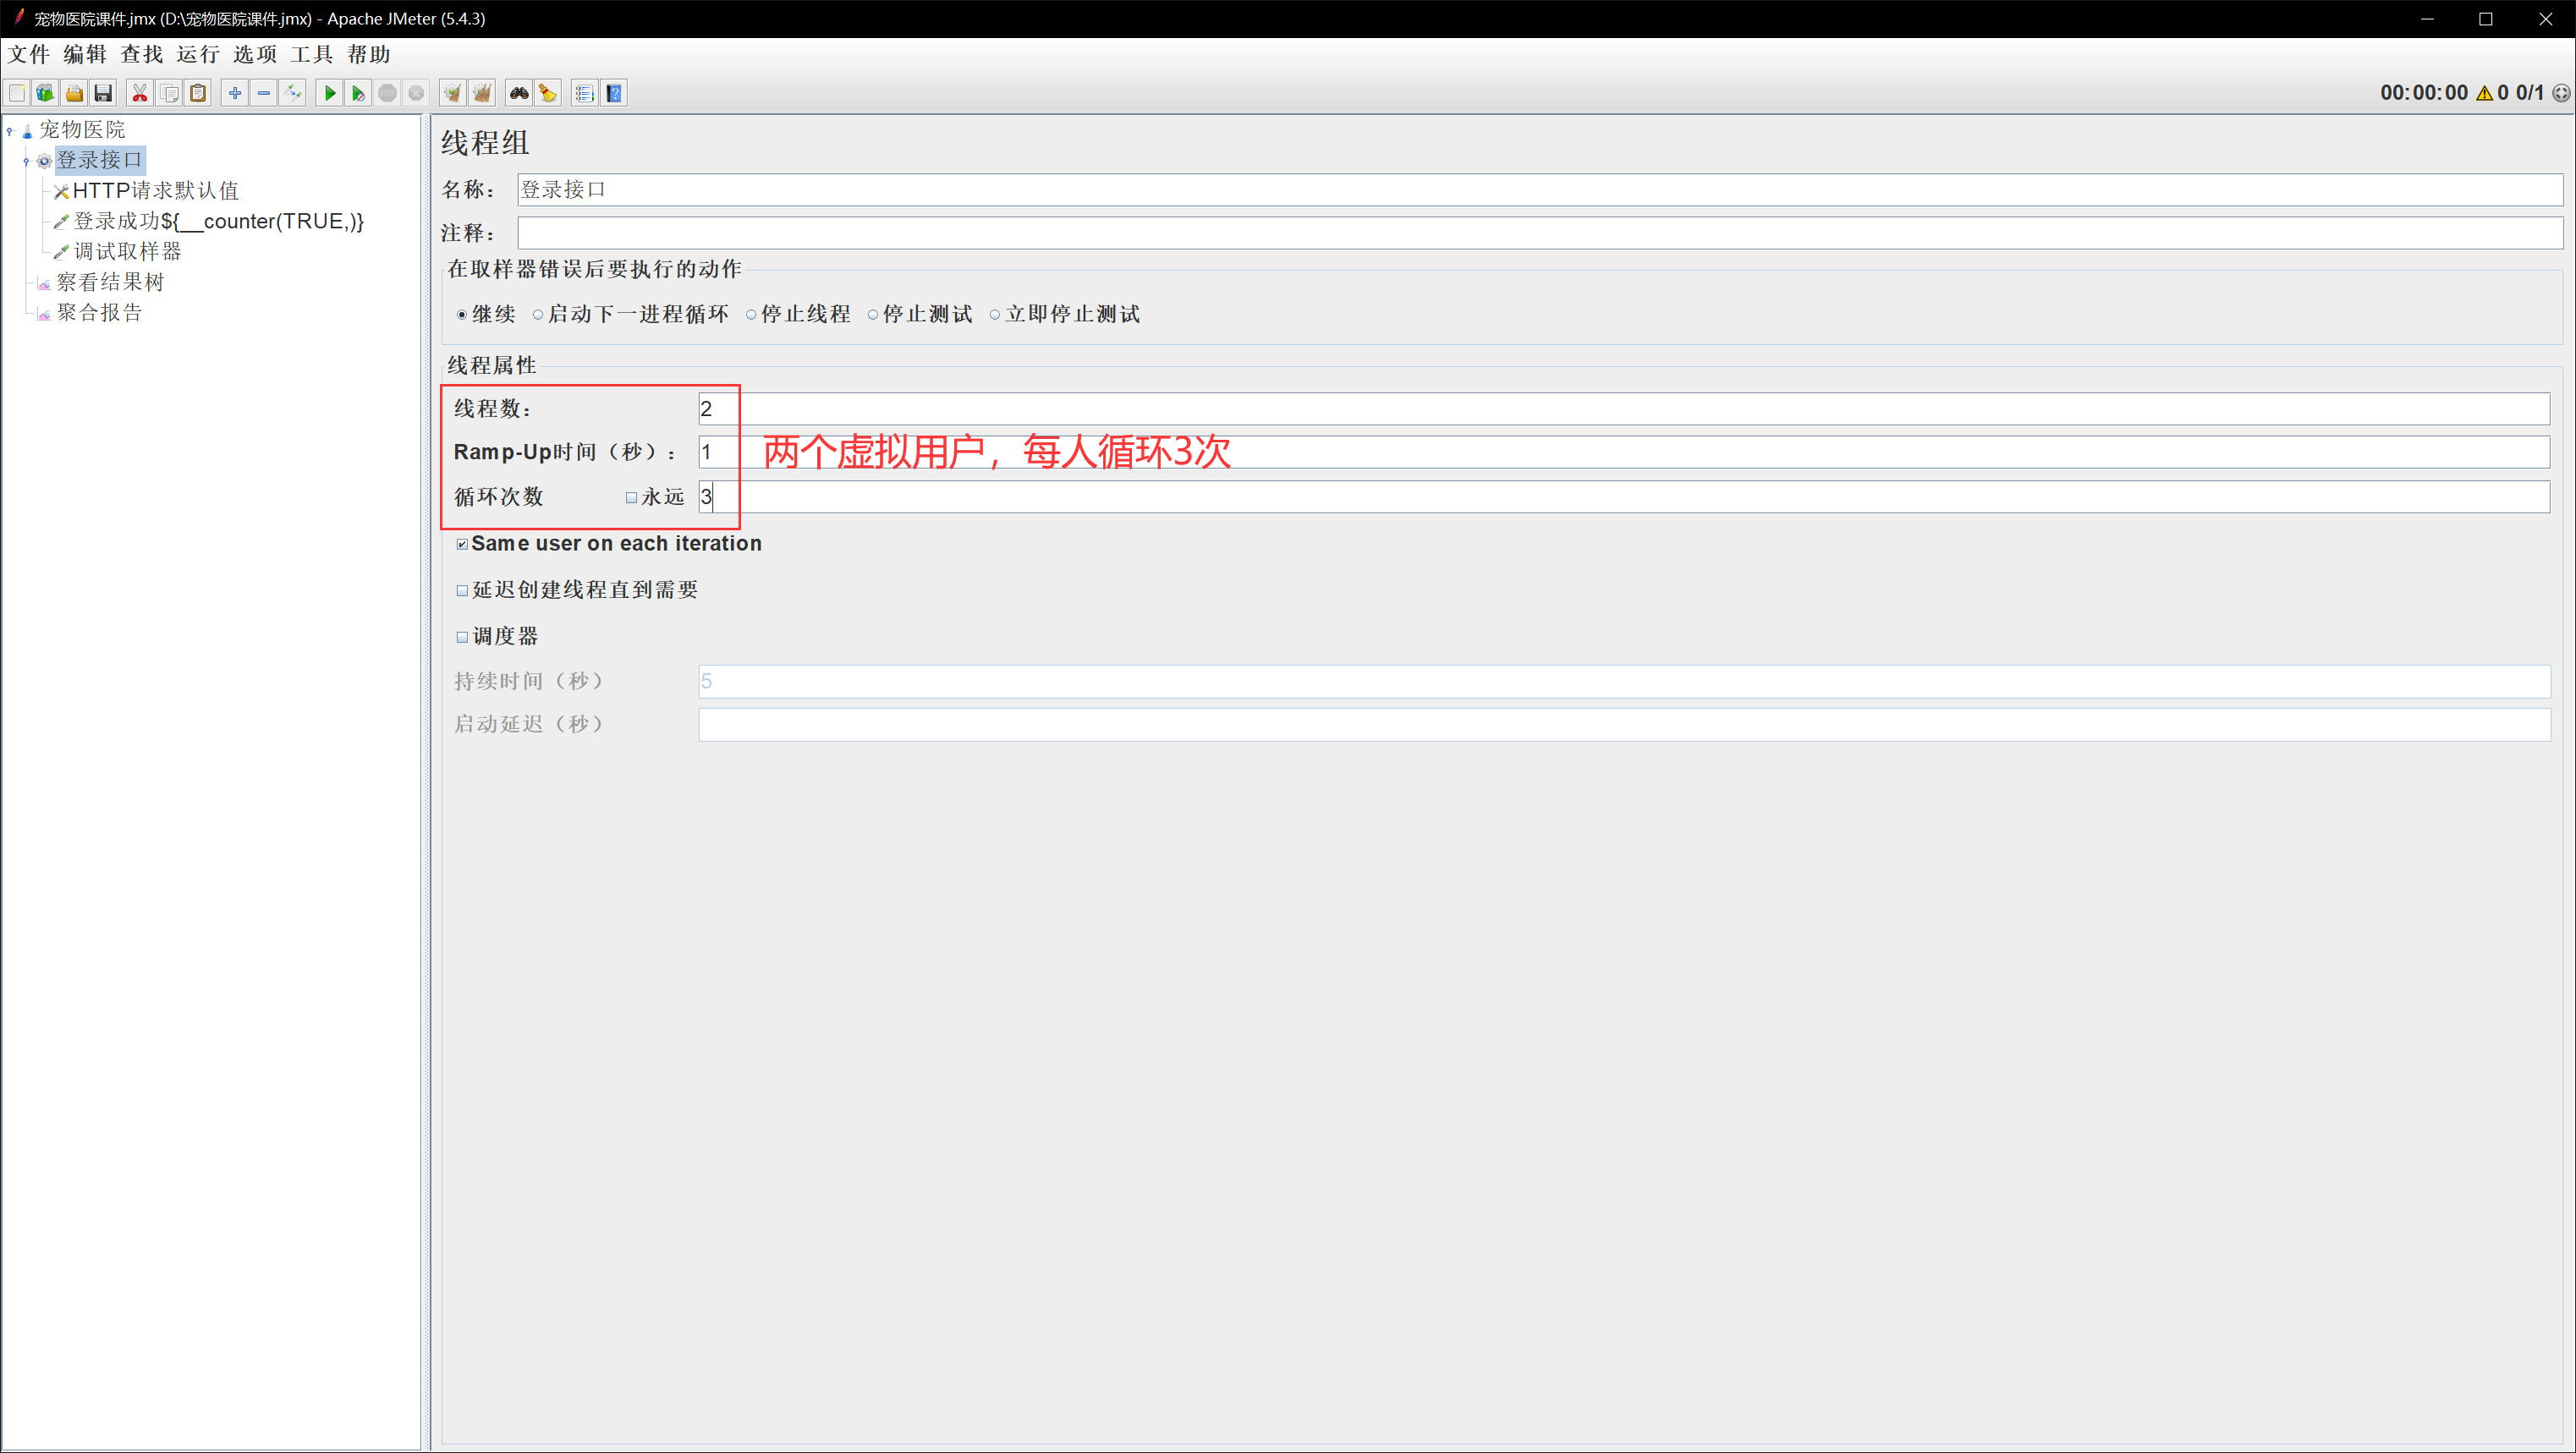Click the Clear All double-broom icon
Viewport: 2576px width, 1453px height.
tap(482, 93)
